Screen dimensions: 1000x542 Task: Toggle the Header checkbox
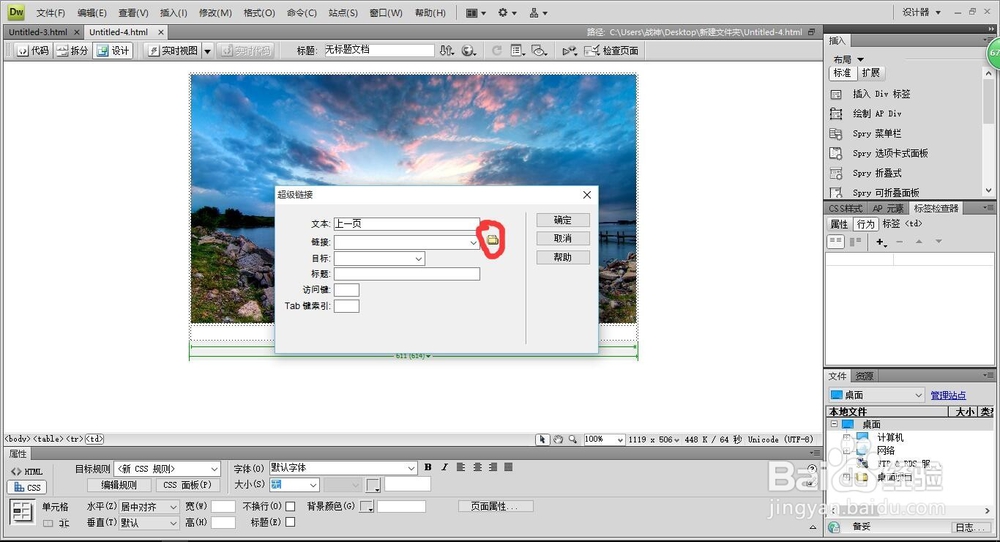290,522
